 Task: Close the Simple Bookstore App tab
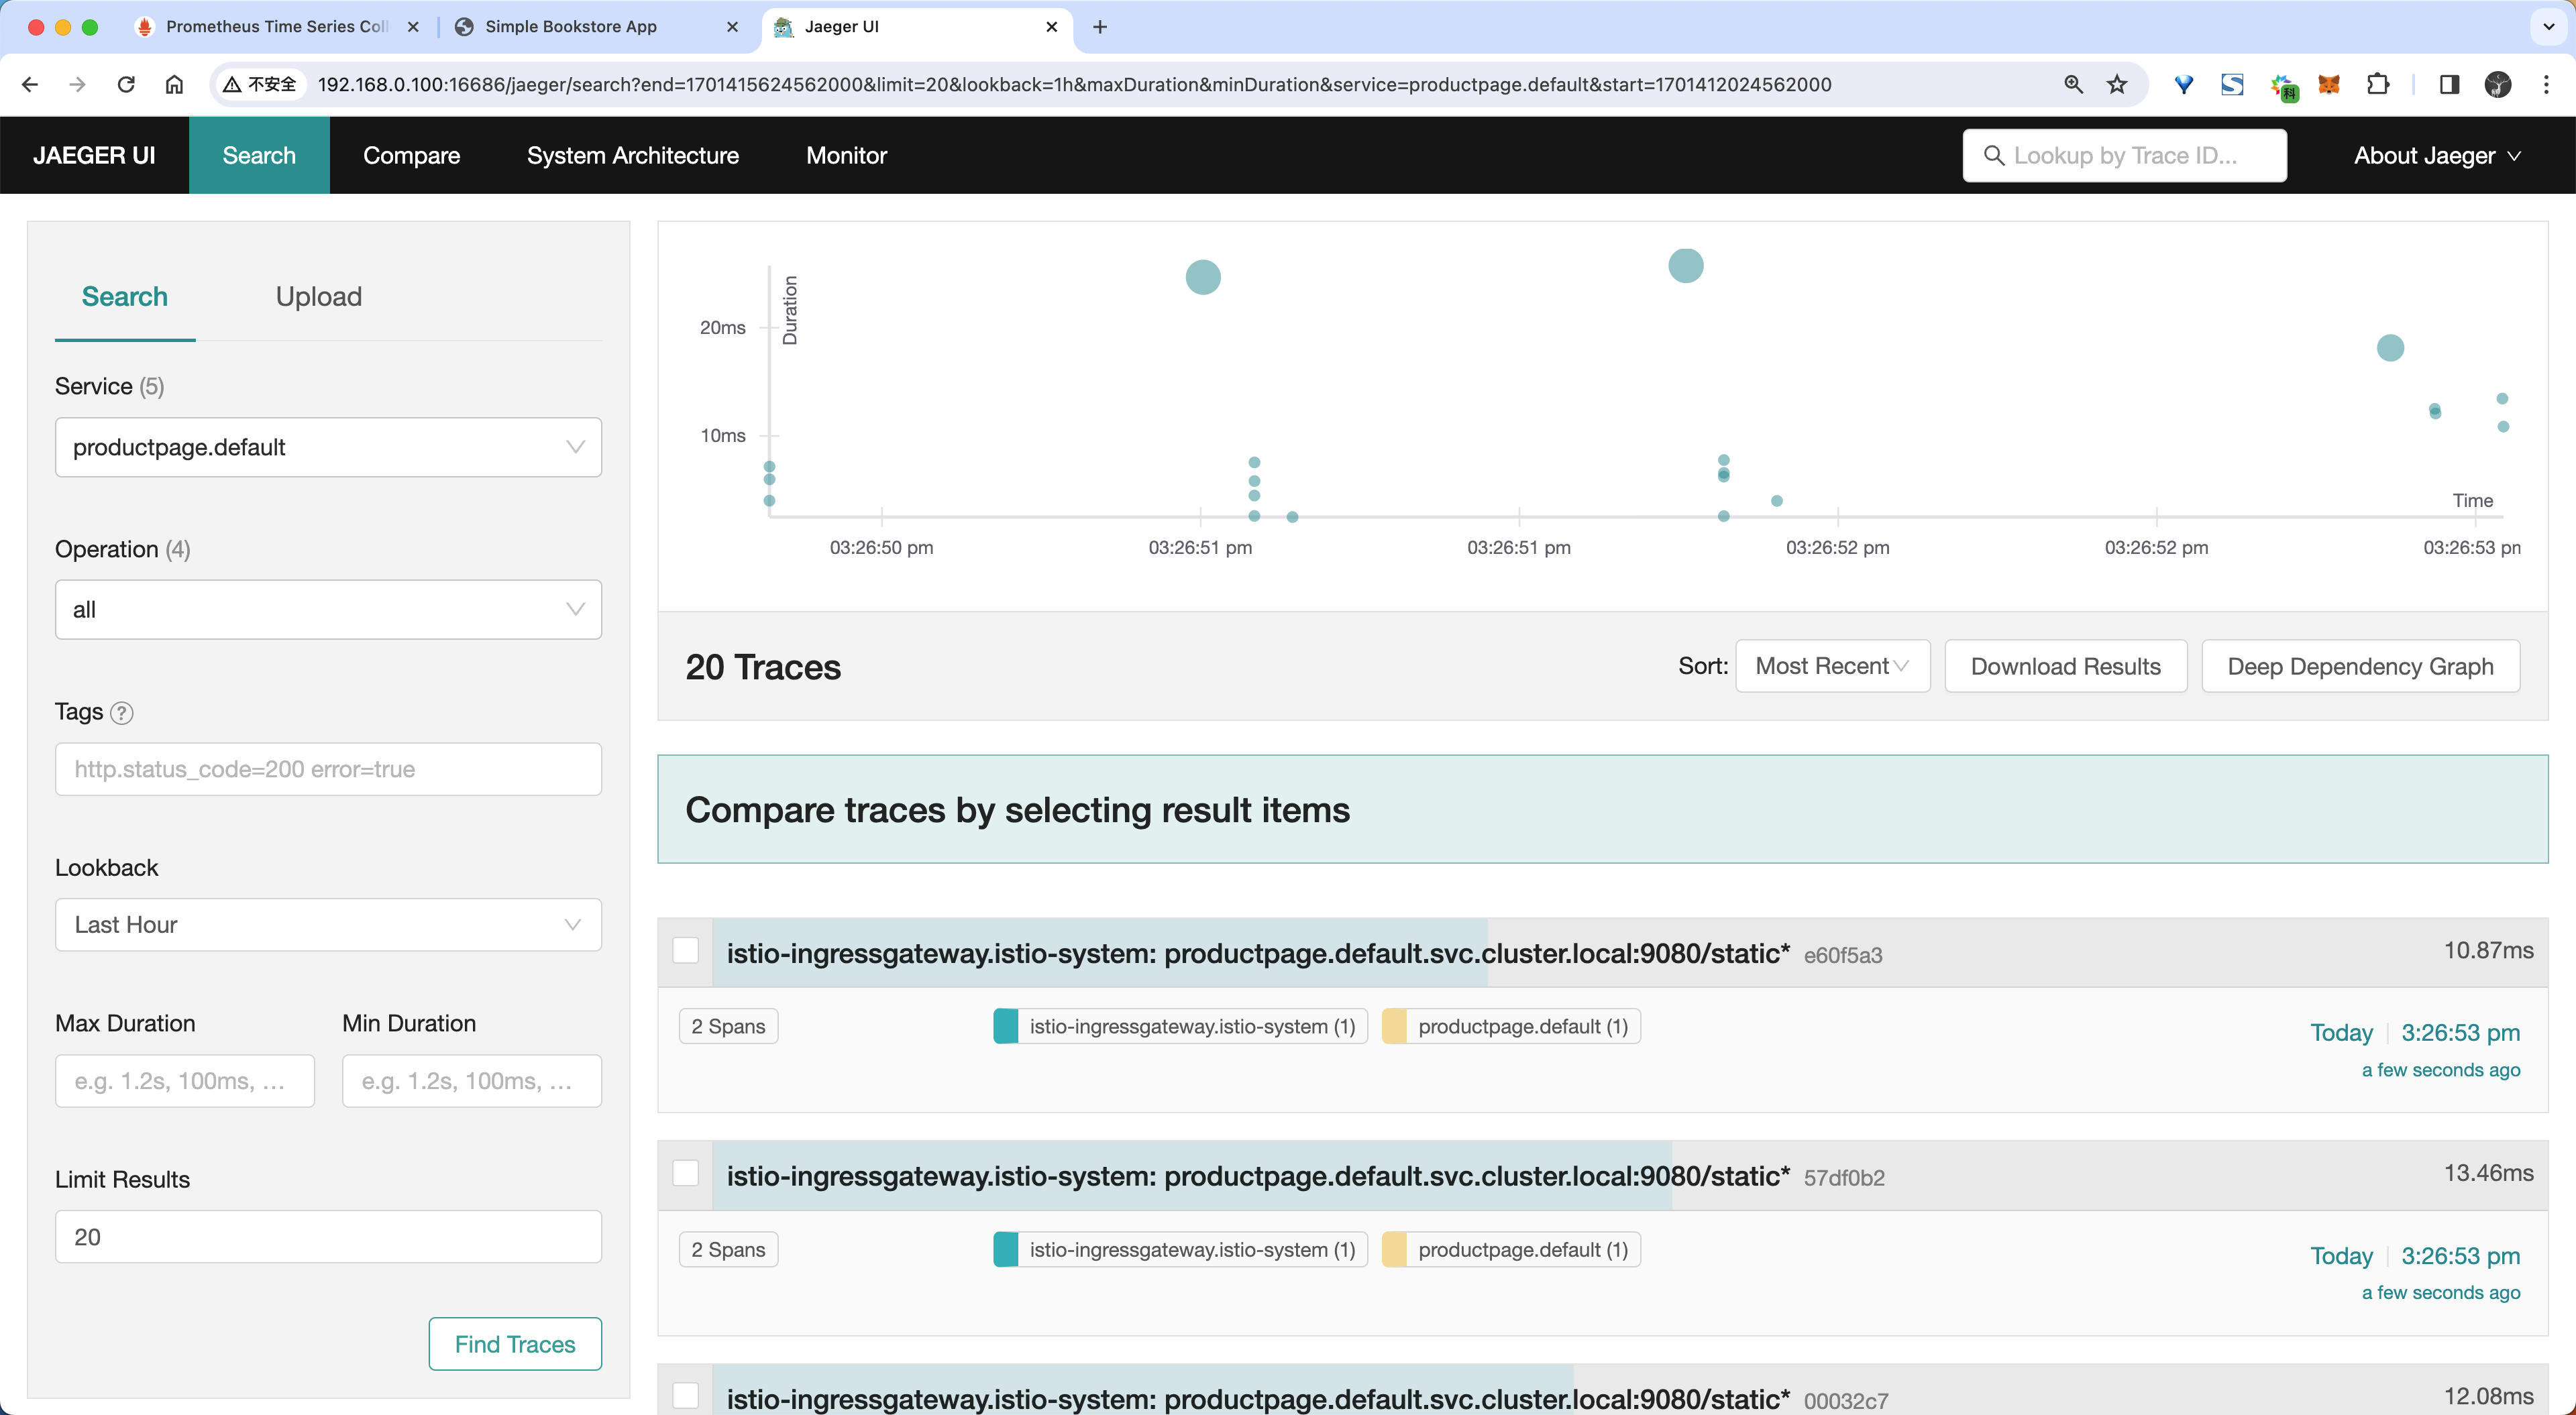(x=732, y=27)
